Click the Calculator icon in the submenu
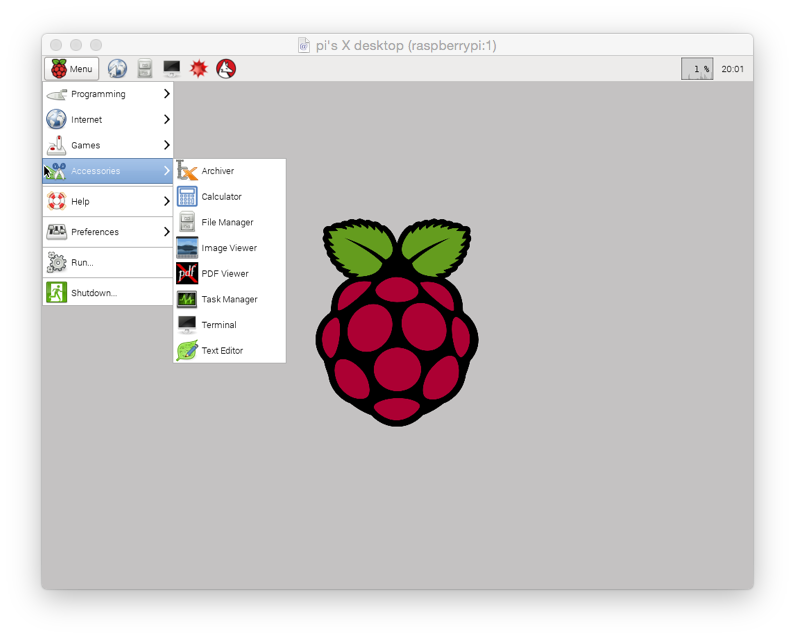The image size is (795, 639). pos(187,197)
